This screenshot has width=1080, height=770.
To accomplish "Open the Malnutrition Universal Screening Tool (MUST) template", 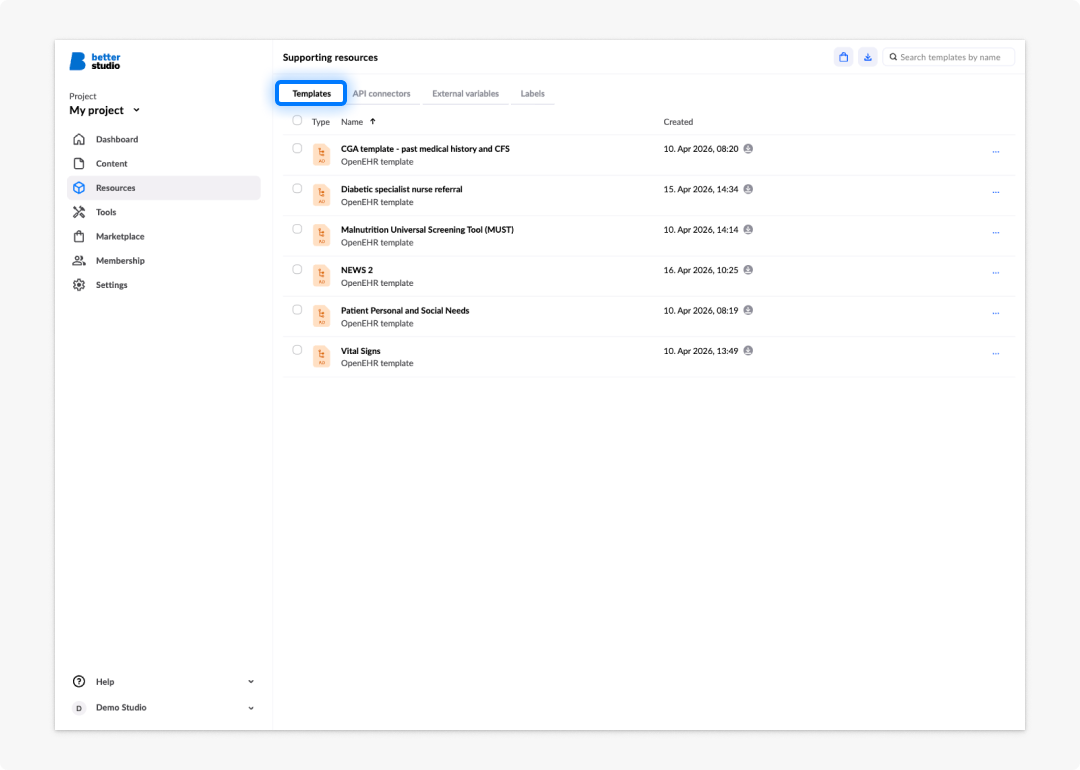I will [x=427, y=230].
